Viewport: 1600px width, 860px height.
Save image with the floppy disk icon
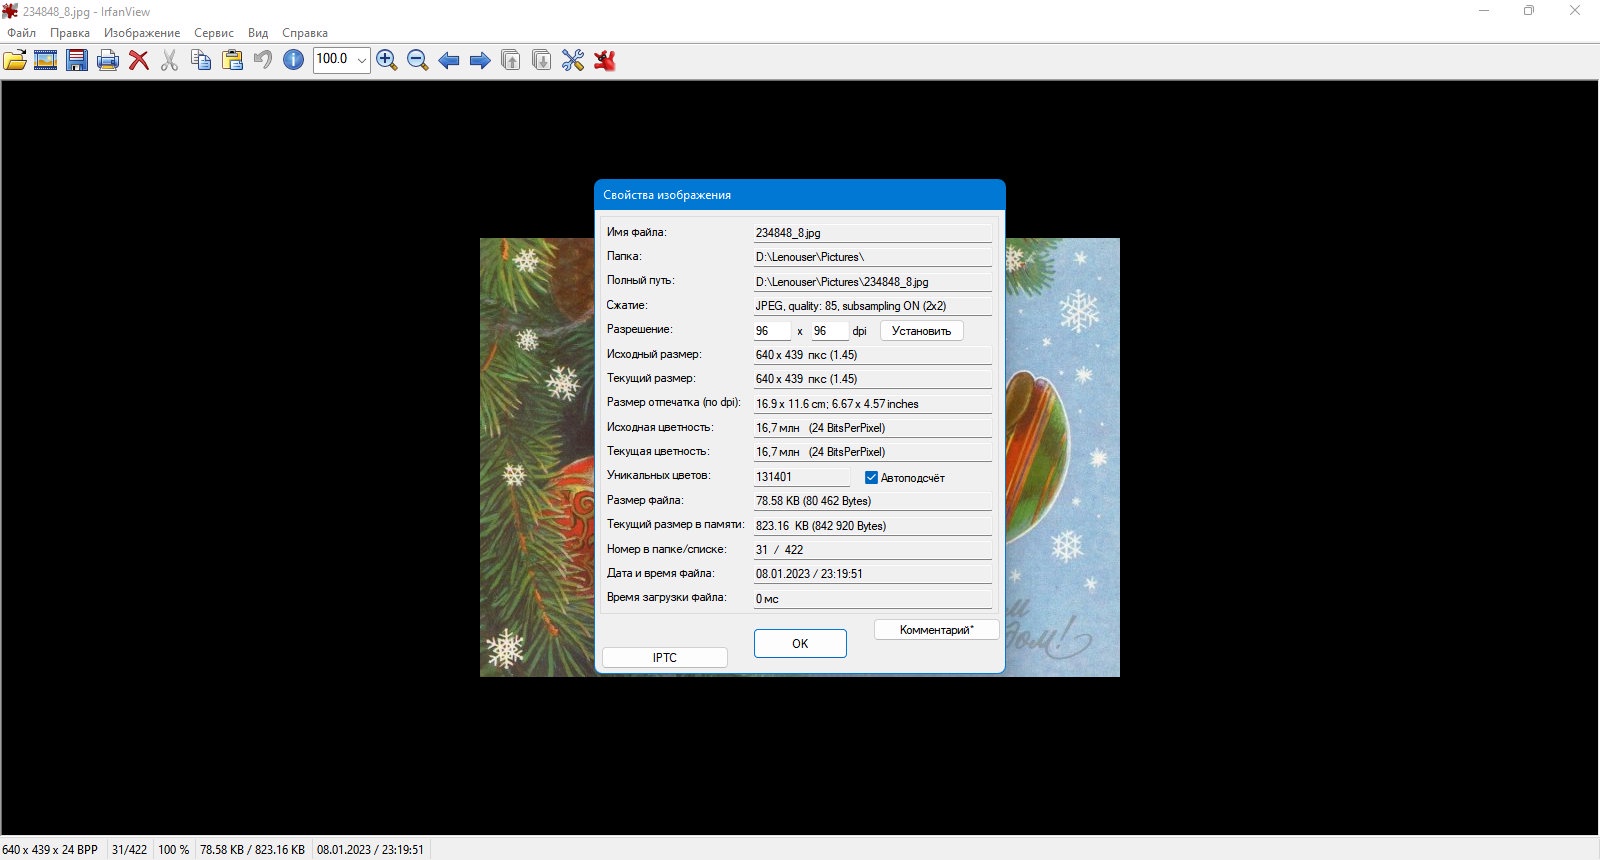[x=77, y=60]
